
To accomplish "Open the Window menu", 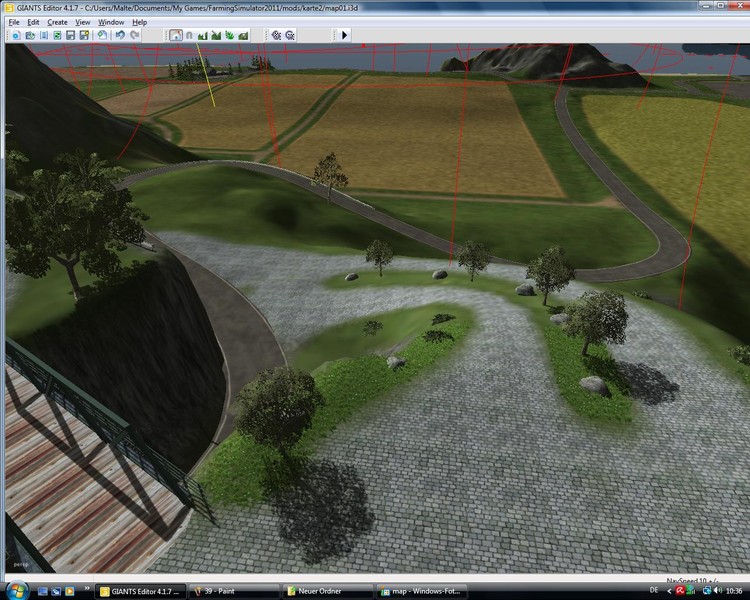I will pyautogui.click(x=111, y=22).
